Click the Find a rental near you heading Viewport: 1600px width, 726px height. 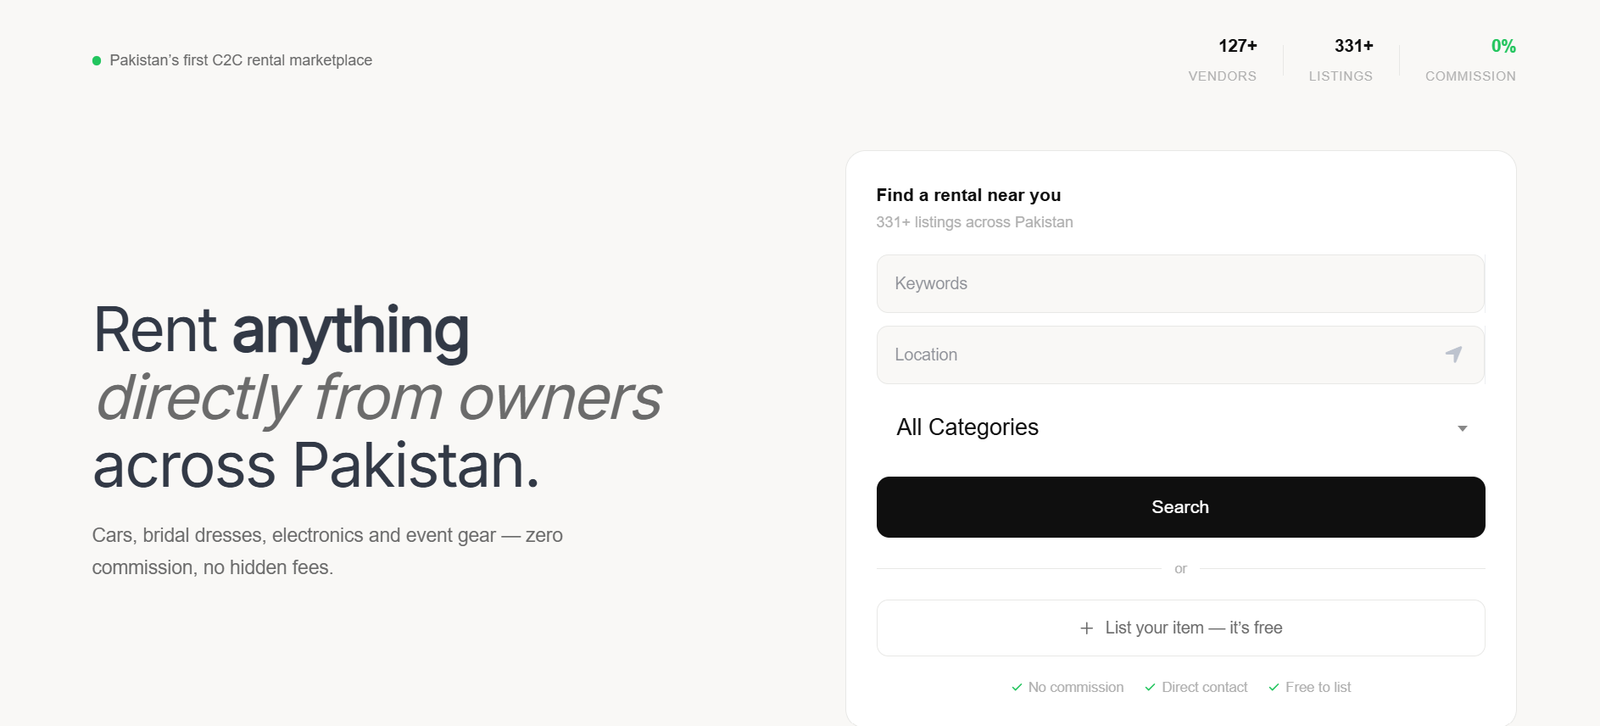tap(968, 195)
